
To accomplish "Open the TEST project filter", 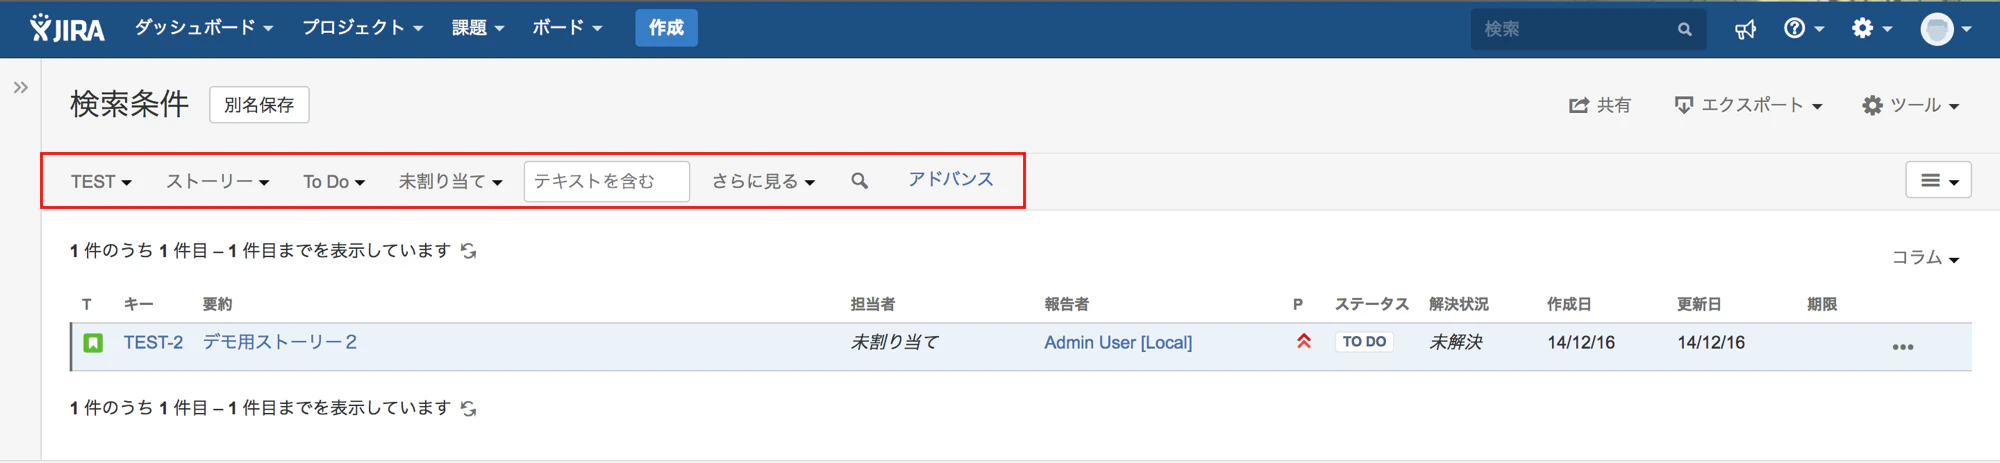I will (x=101, y=181).
